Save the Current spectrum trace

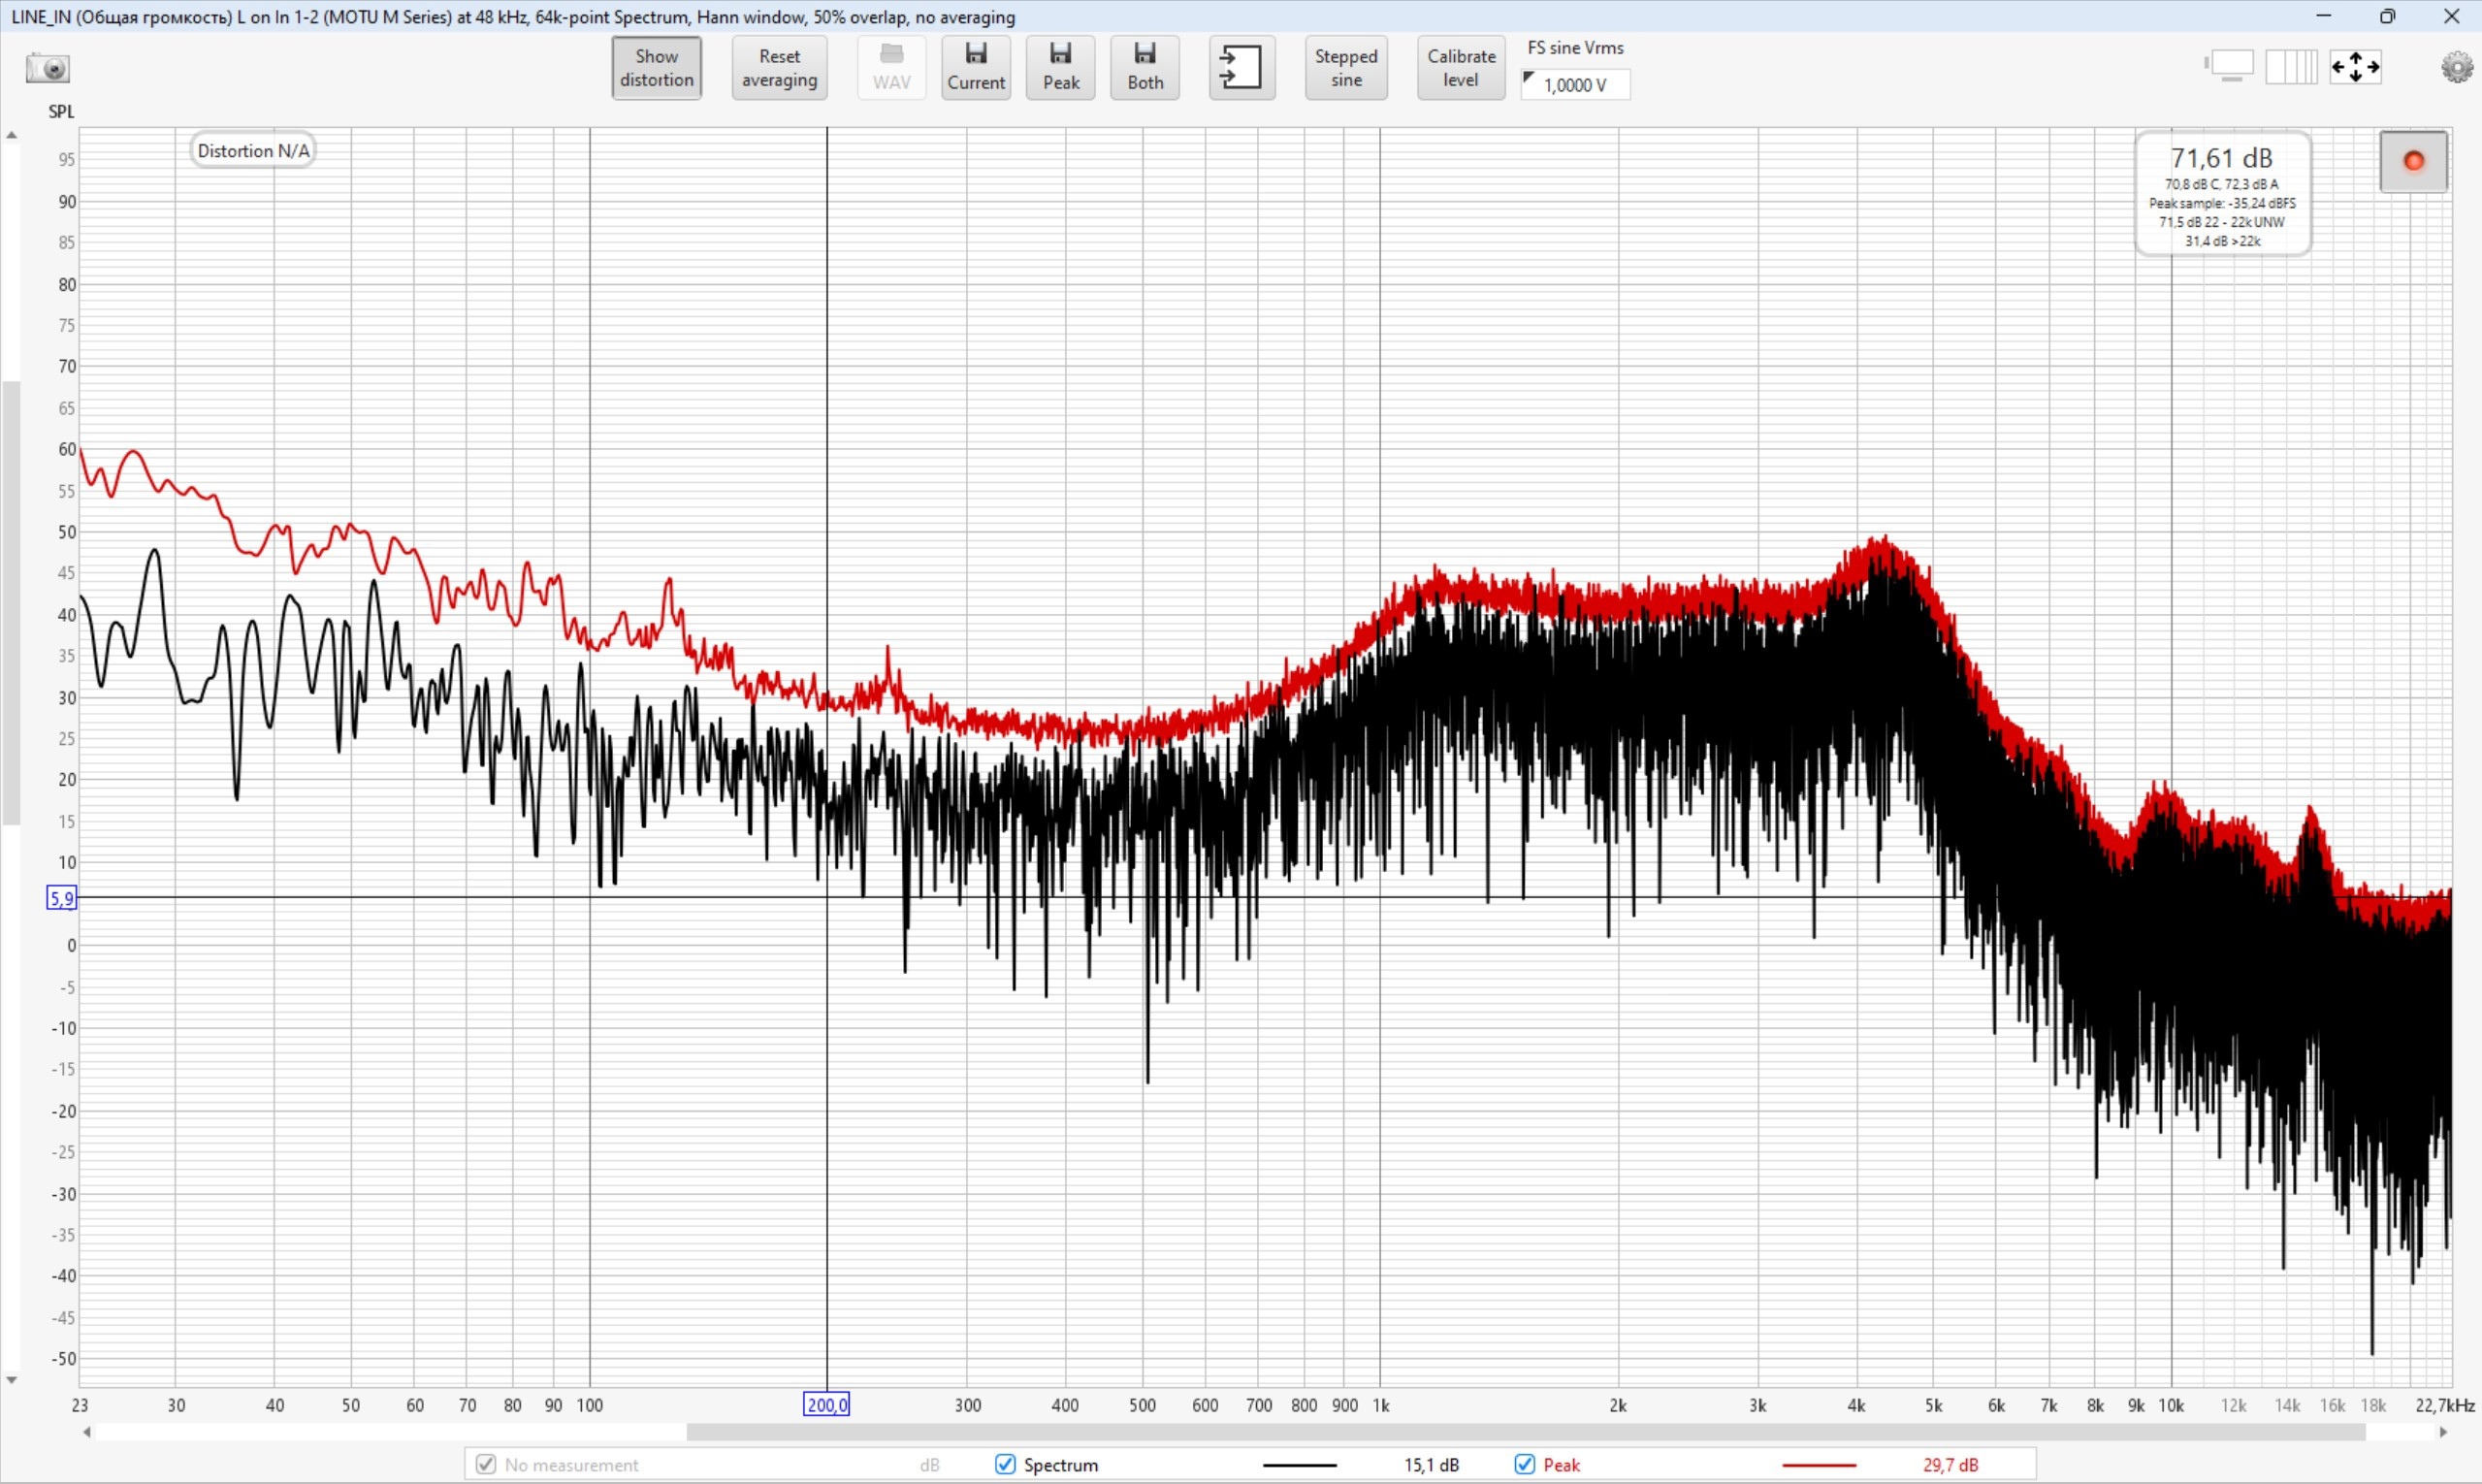click(975, 67)
